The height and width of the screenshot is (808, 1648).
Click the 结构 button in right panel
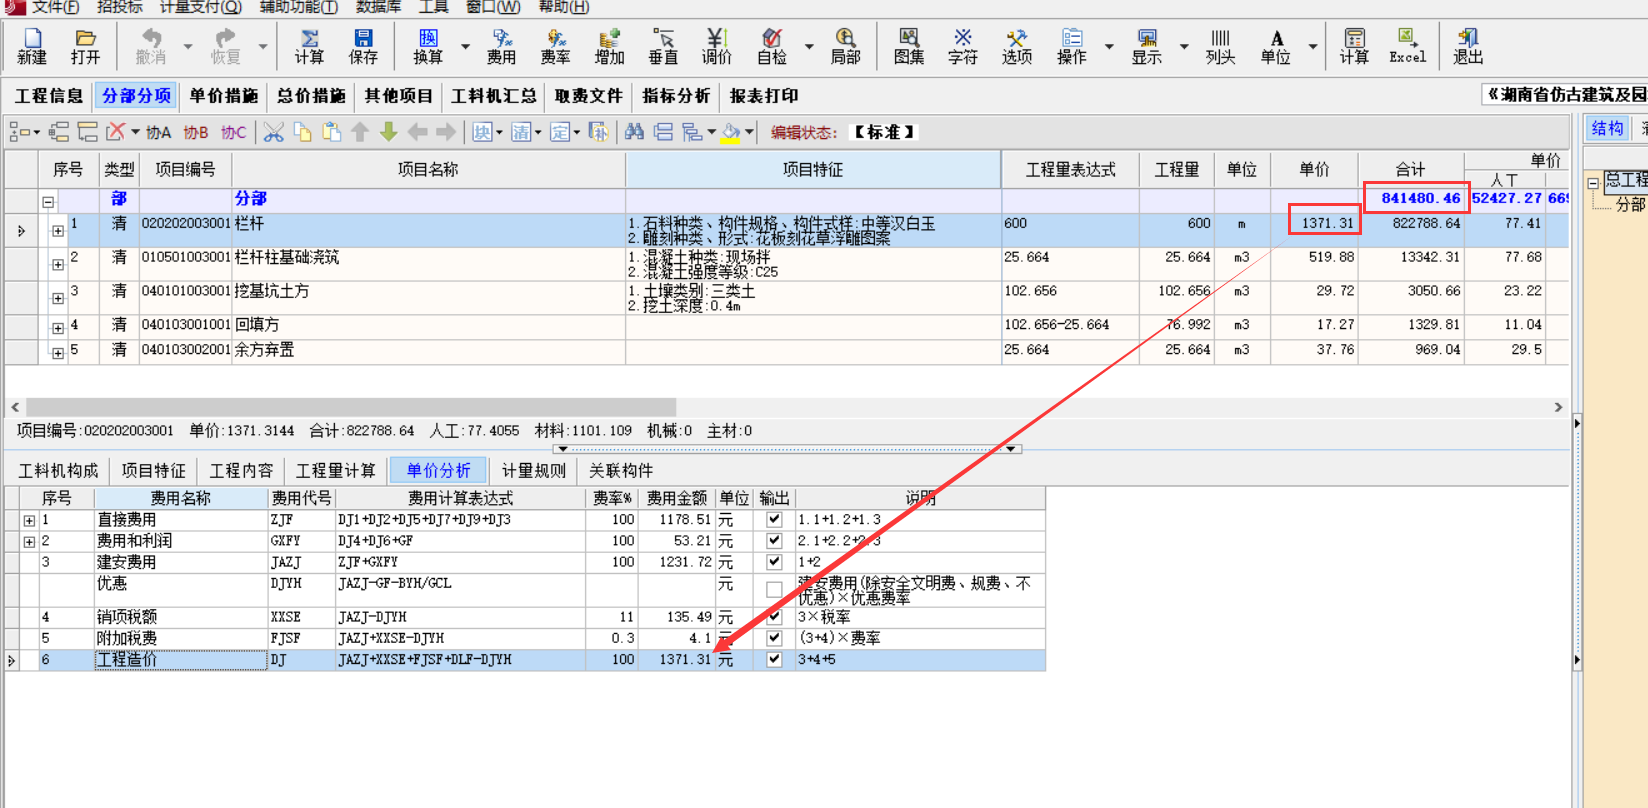pyautogui.click(x=1608, y=128)
